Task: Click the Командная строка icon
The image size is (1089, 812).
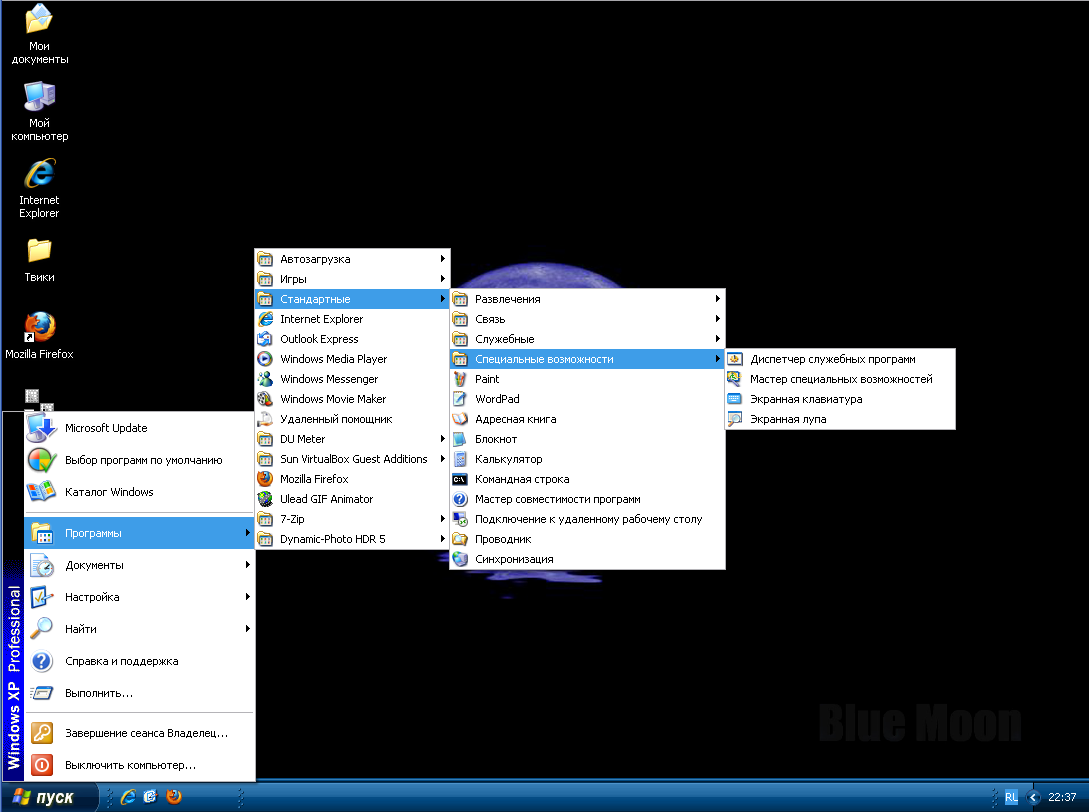Action: pos(460,479)
